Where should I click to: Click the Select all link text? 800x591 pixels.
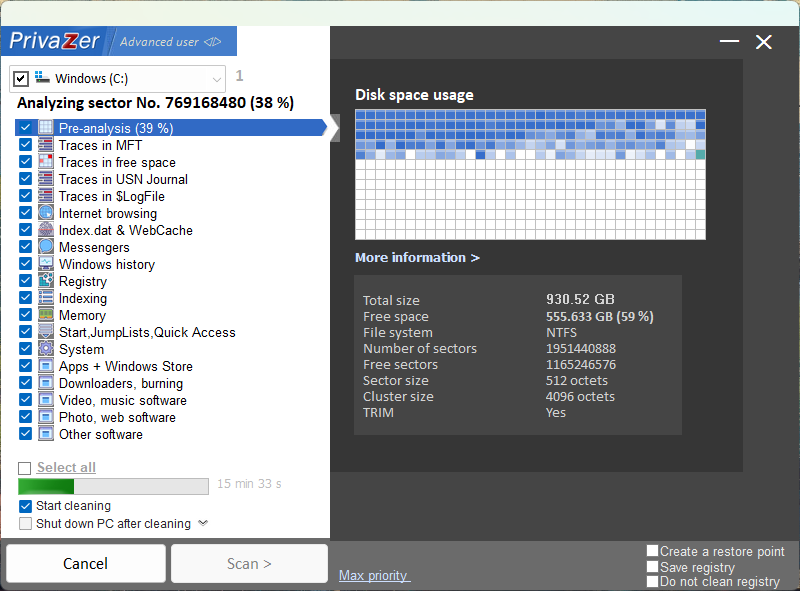(x=66, y=467)
